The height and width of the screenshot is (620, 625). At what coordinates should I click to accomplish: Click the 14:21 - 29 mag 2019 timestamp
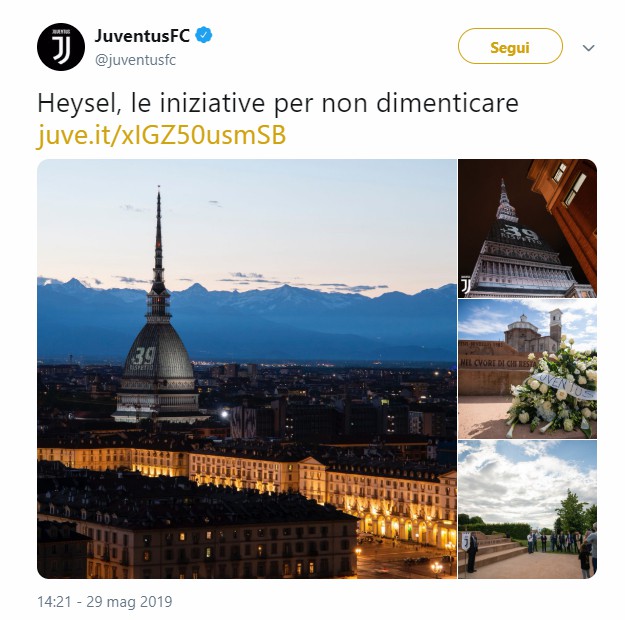click(105, 602)
